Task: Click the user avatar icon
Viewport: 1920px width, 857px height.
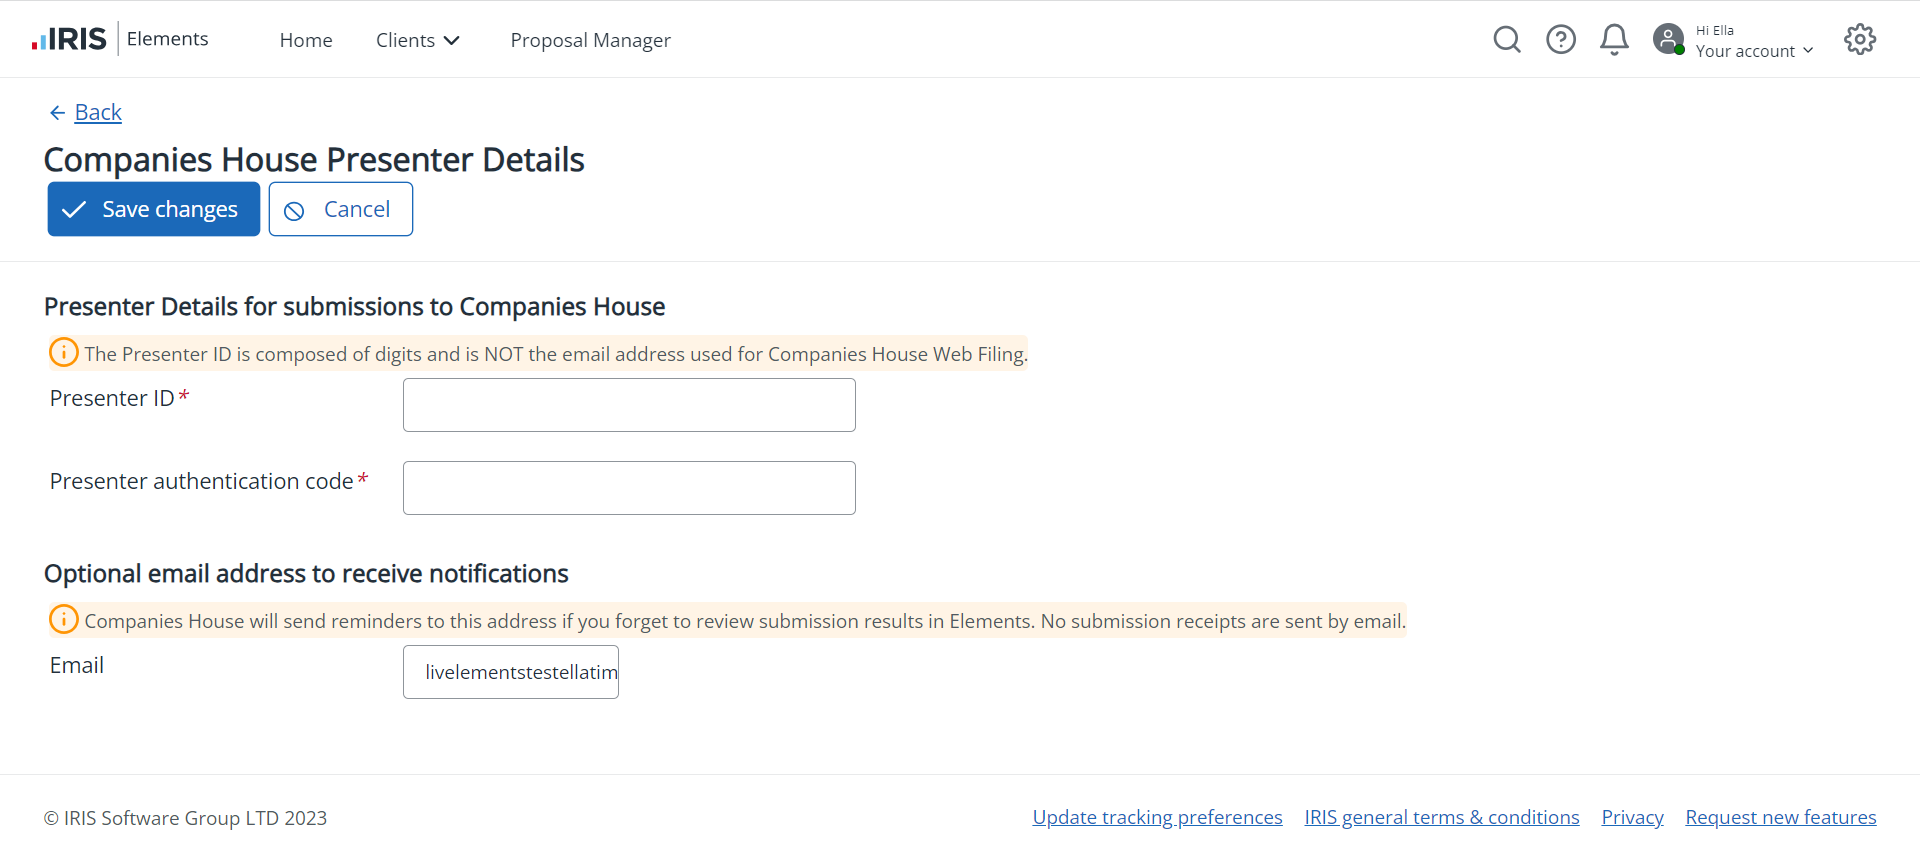Action: pyautogui.click(x=1668, y=39)
